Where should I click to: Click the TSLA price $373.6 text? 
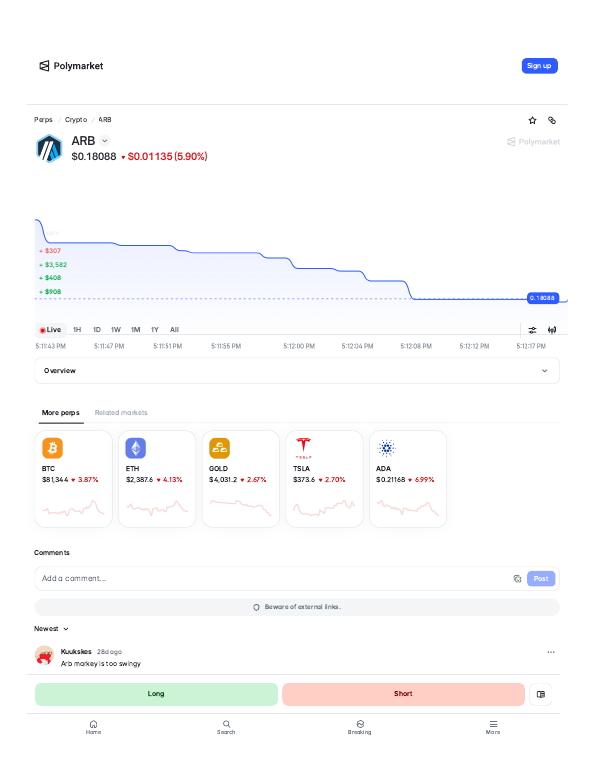point(304,480)
